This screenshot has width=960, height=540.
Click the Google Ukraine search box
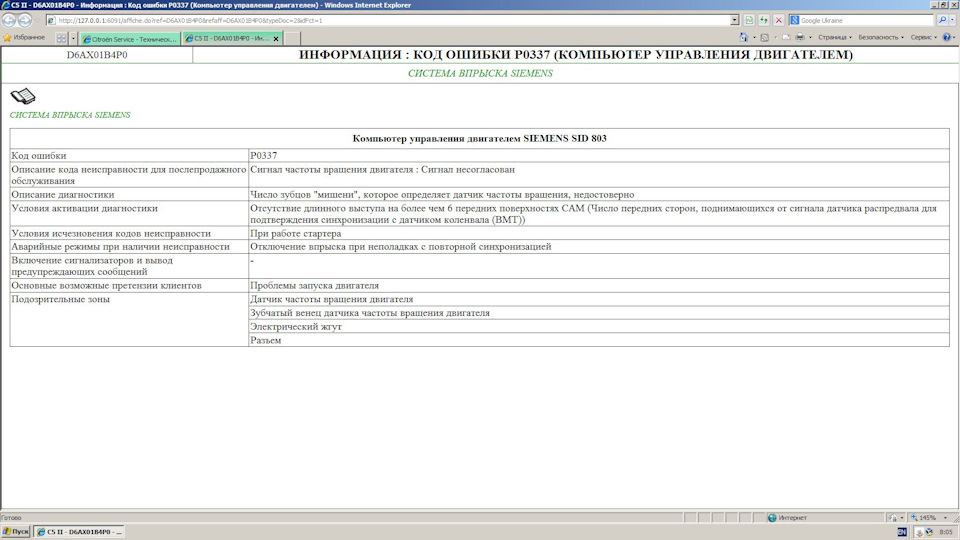(866, 20)
